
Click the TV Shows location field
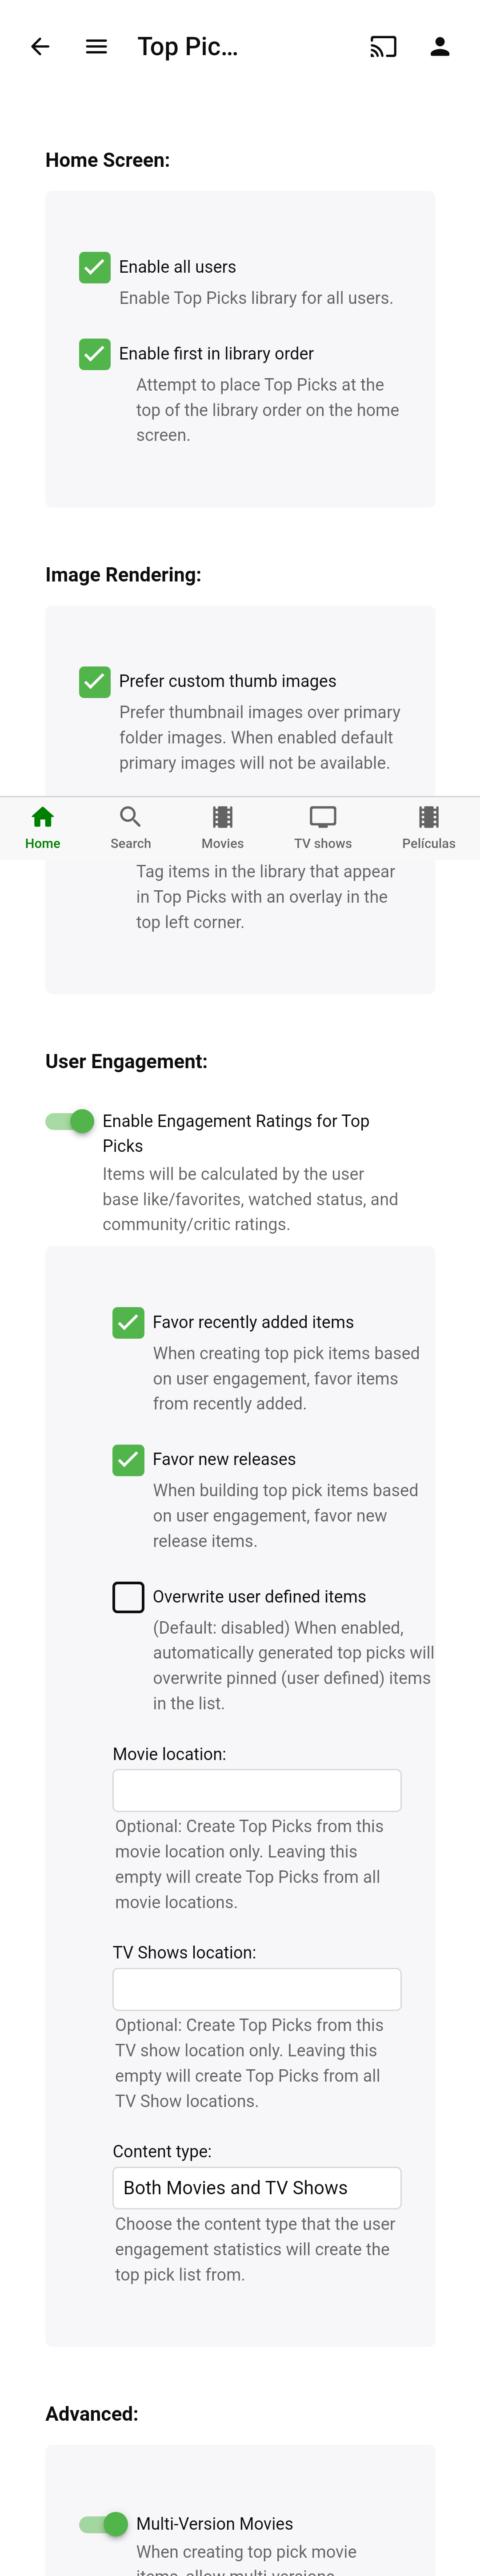click(x=257, y=1989)
